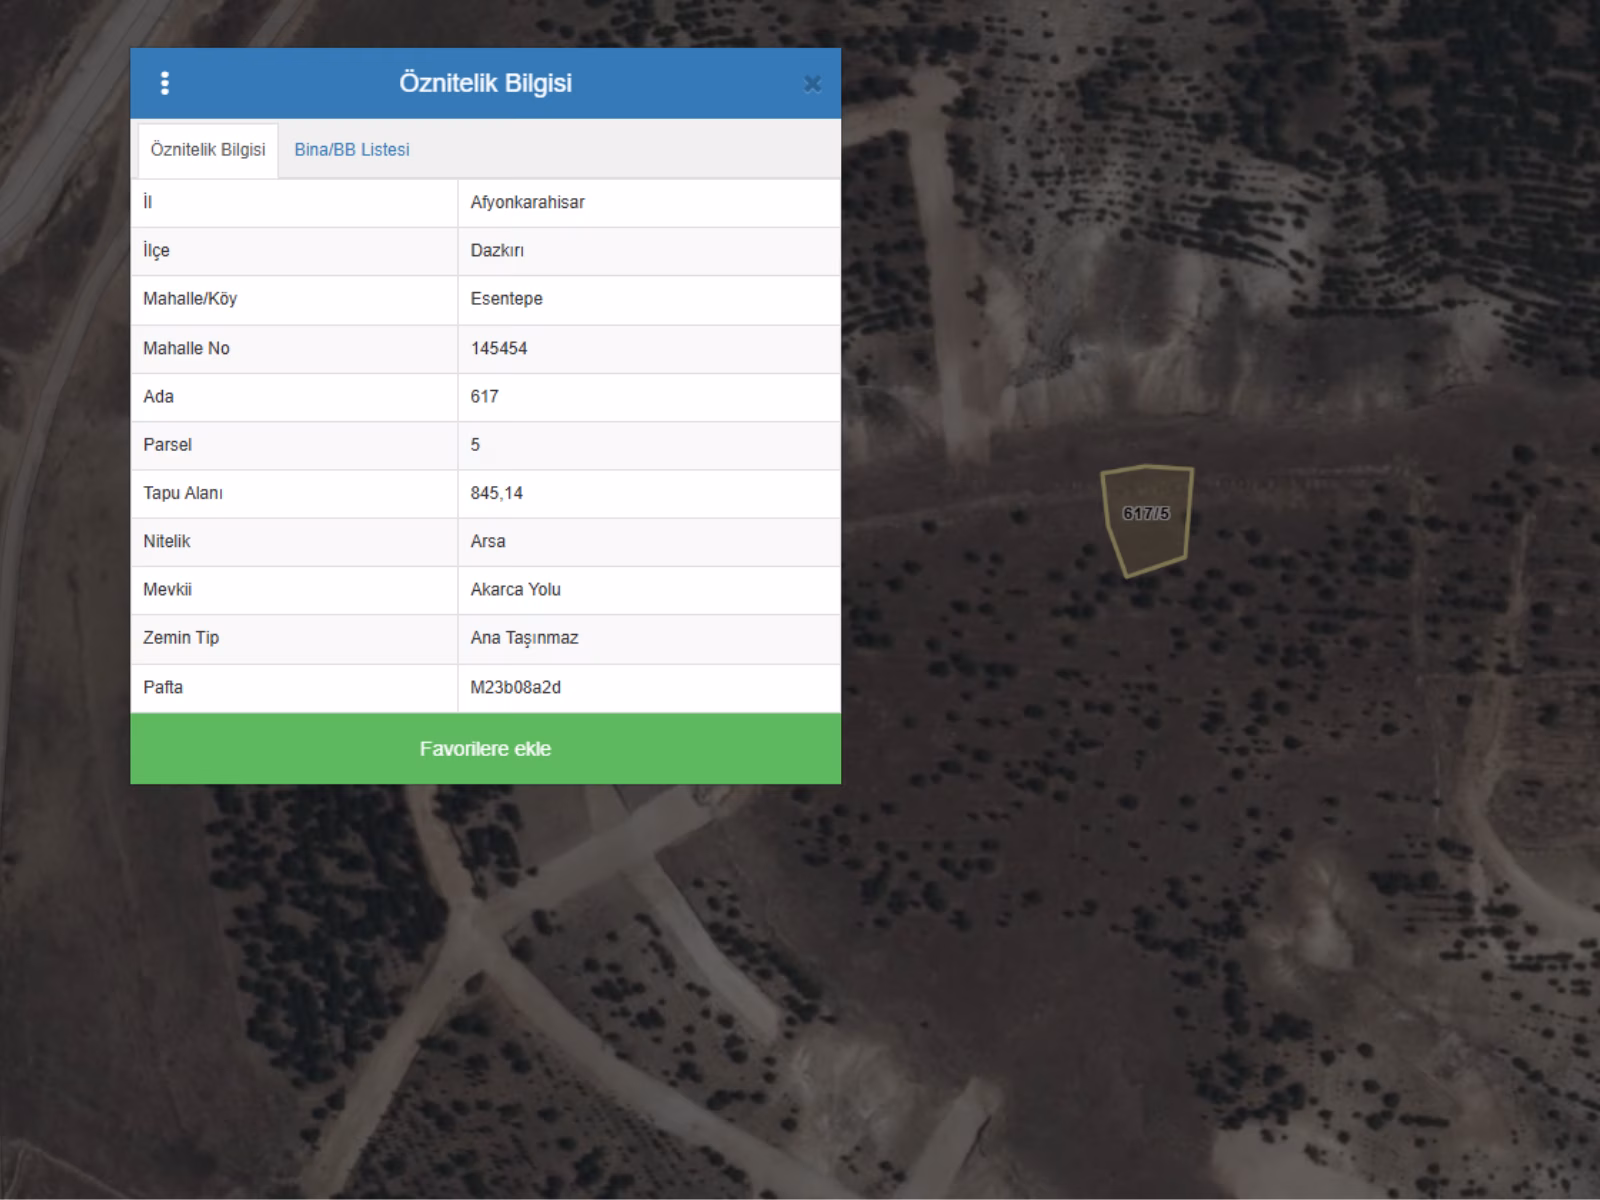Close the Öznitelik Bilgisi panel
The image size is (1600, 1200).
(812, 84)
